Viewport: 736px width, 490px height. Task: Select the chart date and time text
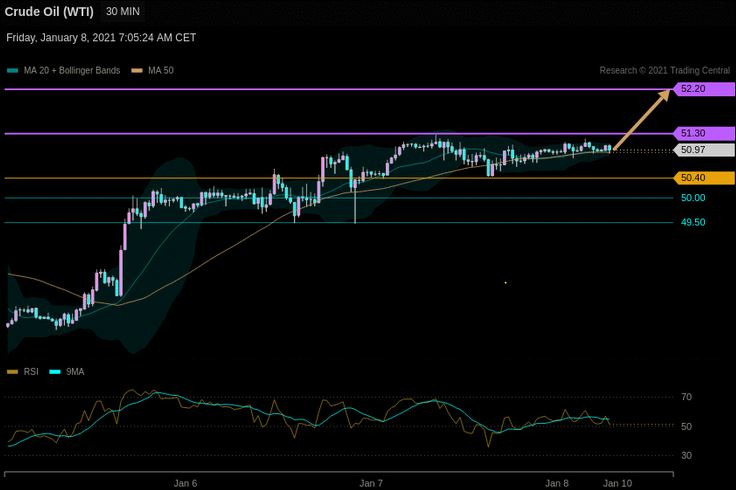pos(101,38)
